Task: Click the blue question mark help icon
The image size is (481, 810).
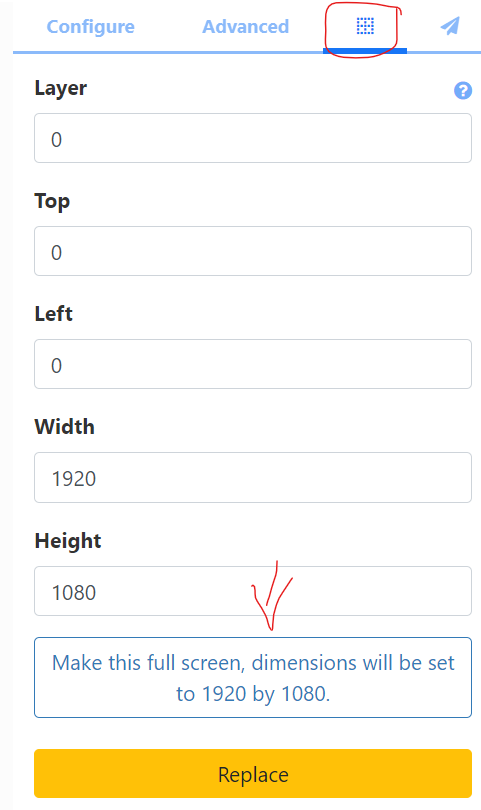Action: (463, 90)
